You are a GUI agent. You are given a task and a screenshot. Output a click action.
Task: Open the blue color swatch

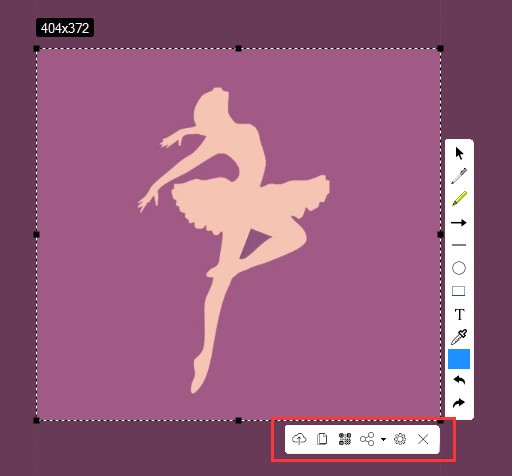[x=459, y=359]
